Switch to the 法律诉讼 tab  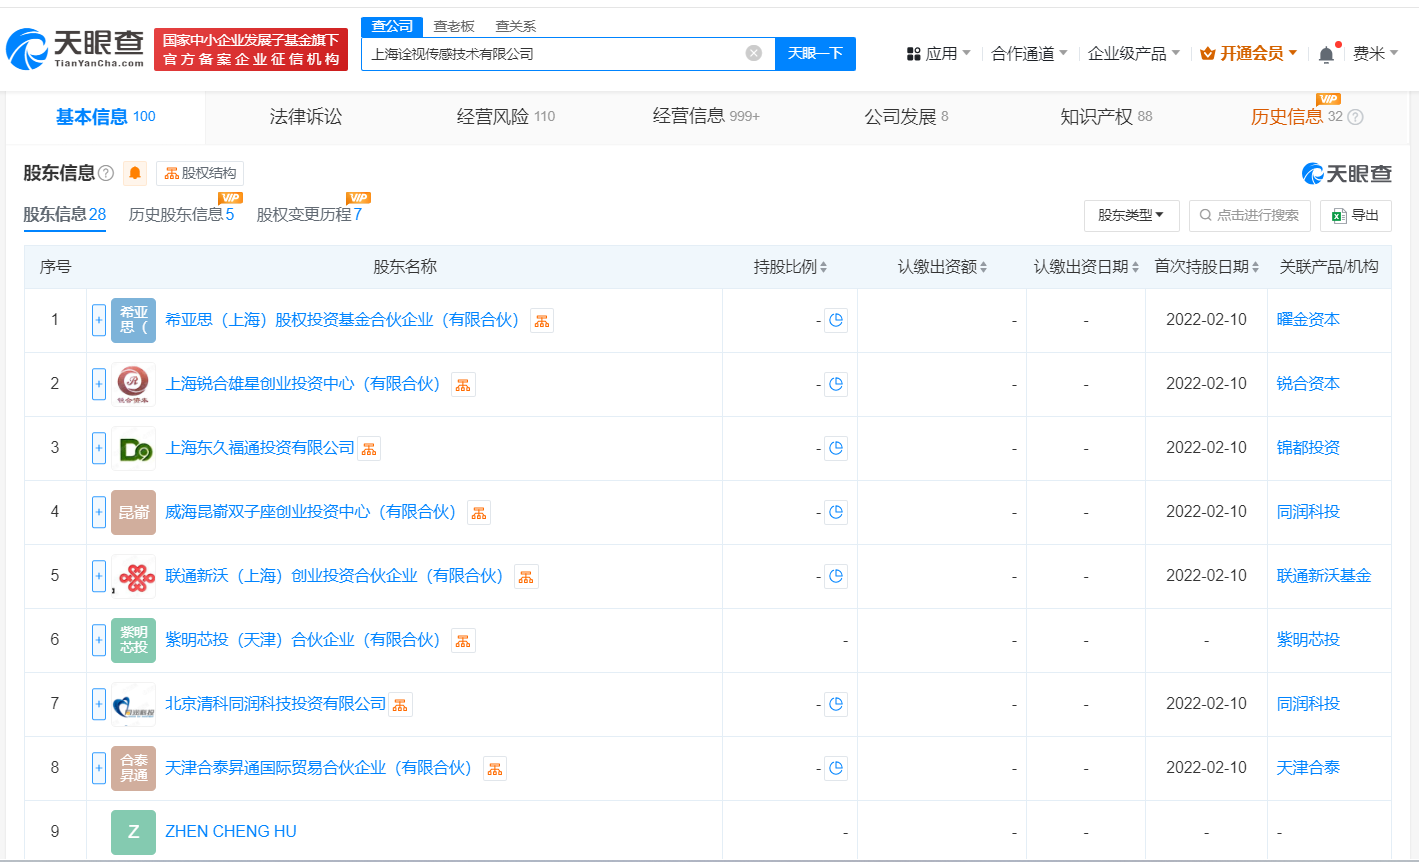[305, 117]
